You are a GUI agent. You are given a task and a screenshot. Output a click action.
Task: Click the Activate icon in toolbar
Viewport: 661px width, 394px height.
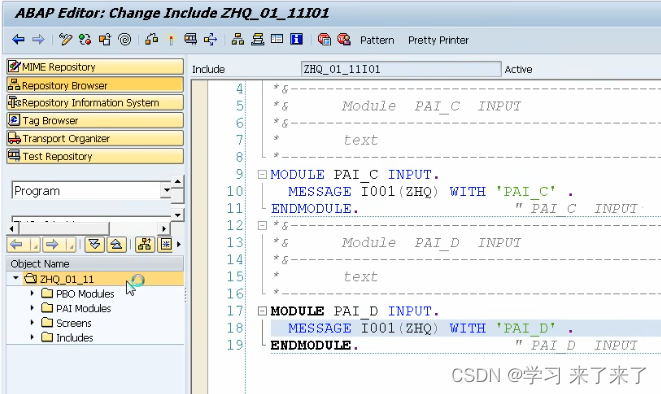point(152,40)
